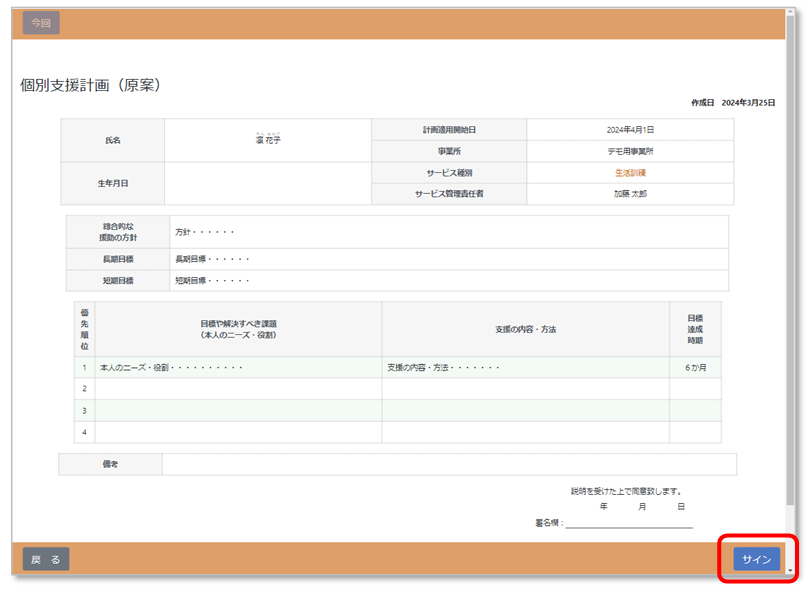Viewport: 812px width, 595px height.
Task: Click the manager name 加藤 太郎
Action: point(630,194)
